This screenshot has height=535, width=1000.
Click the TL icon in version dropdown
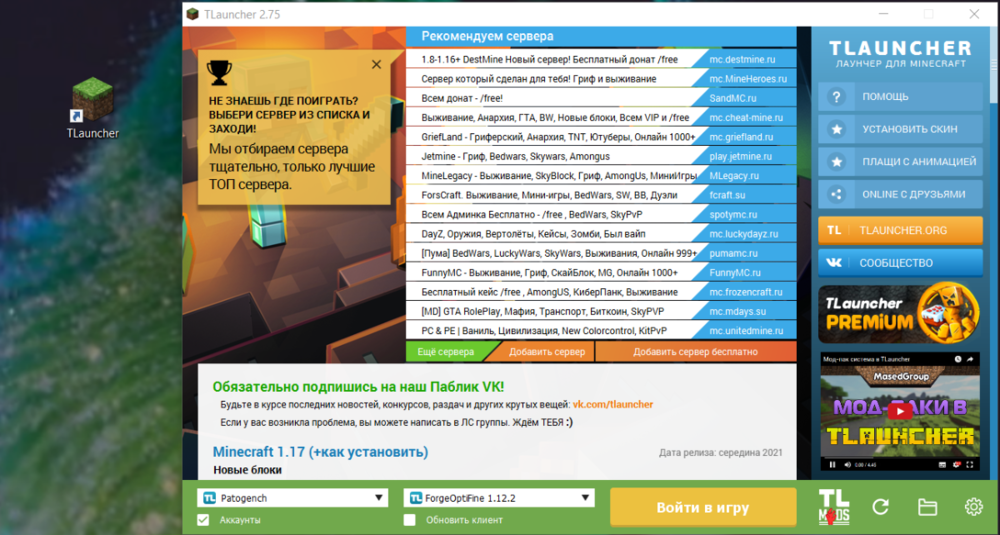tap(416, 498)
